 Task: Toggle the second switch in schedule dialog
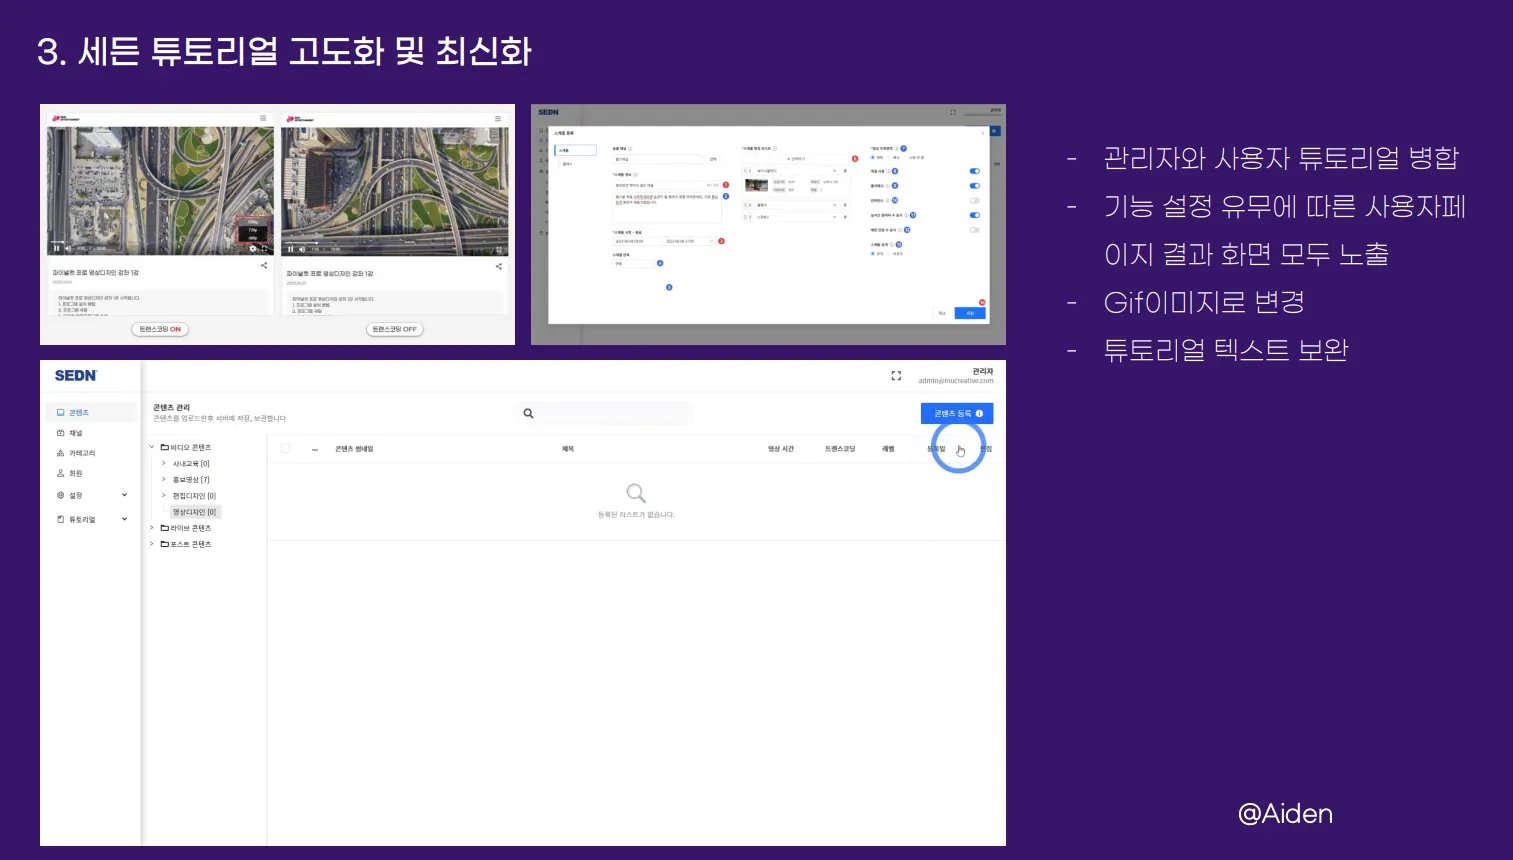(975, 186)
